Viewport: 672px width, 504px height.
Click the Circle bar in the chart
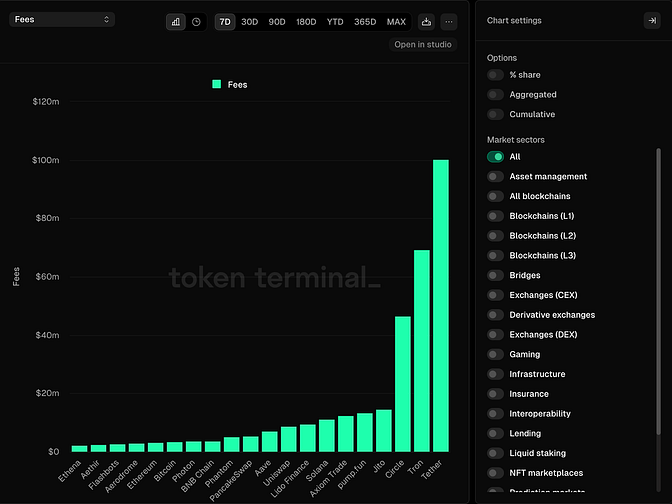403,384
